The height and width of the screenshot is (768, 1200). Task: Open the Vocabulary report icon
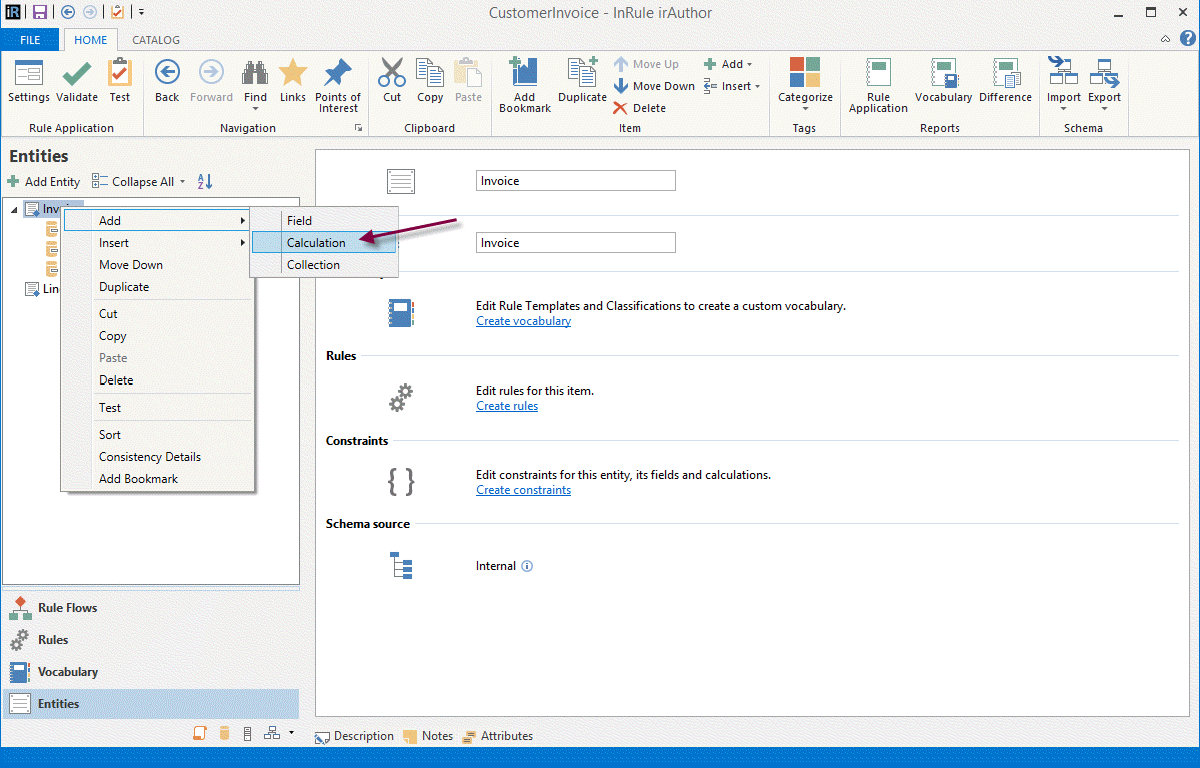tap(943, 75)
